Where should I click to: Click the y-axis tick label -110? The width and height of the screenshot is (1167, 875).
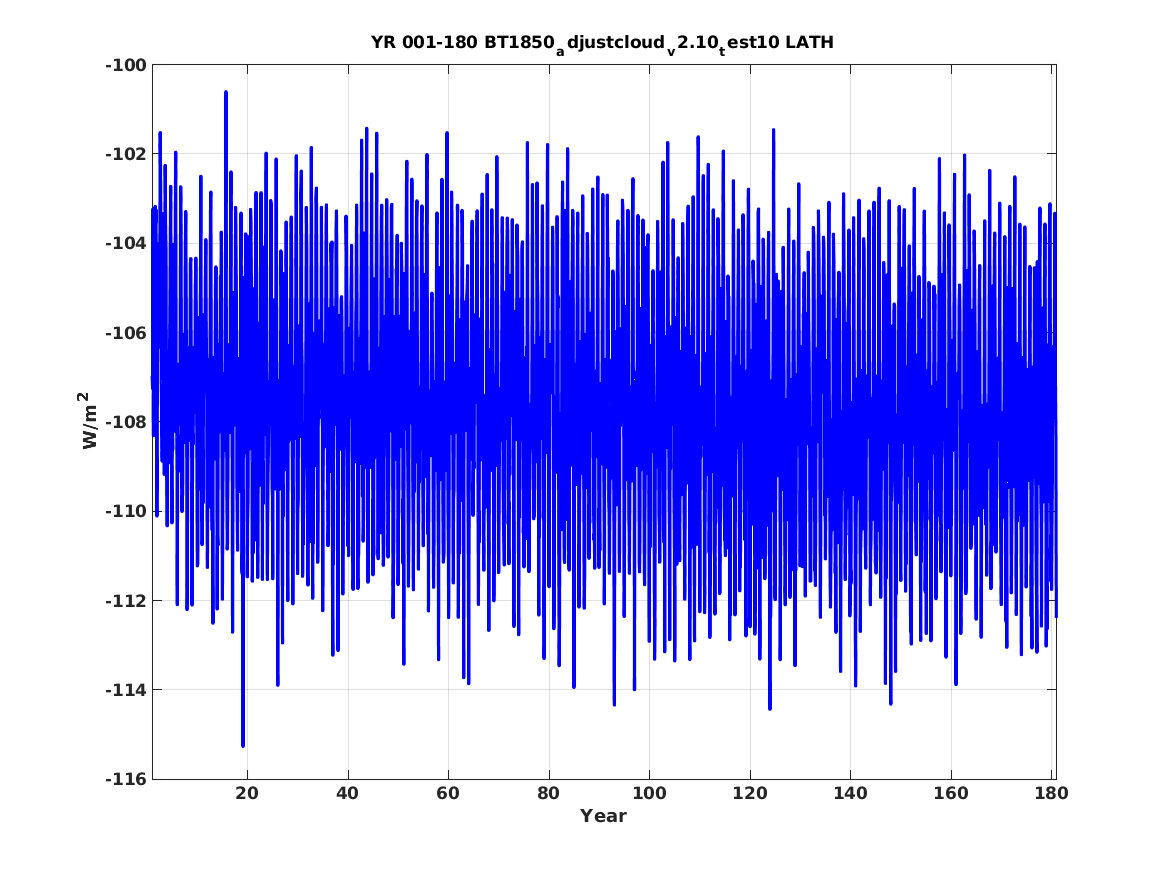tap(126, 511)
